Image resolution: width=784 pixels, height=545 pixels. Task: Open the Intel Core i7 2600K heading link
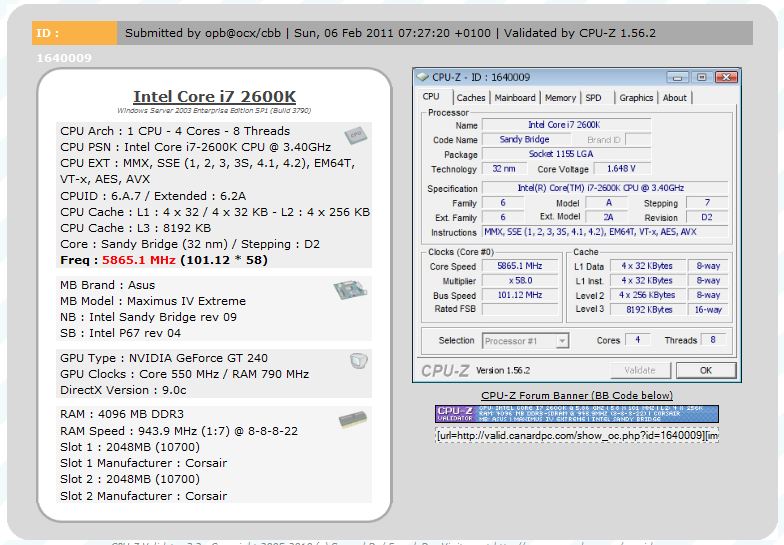coord(214,96)
